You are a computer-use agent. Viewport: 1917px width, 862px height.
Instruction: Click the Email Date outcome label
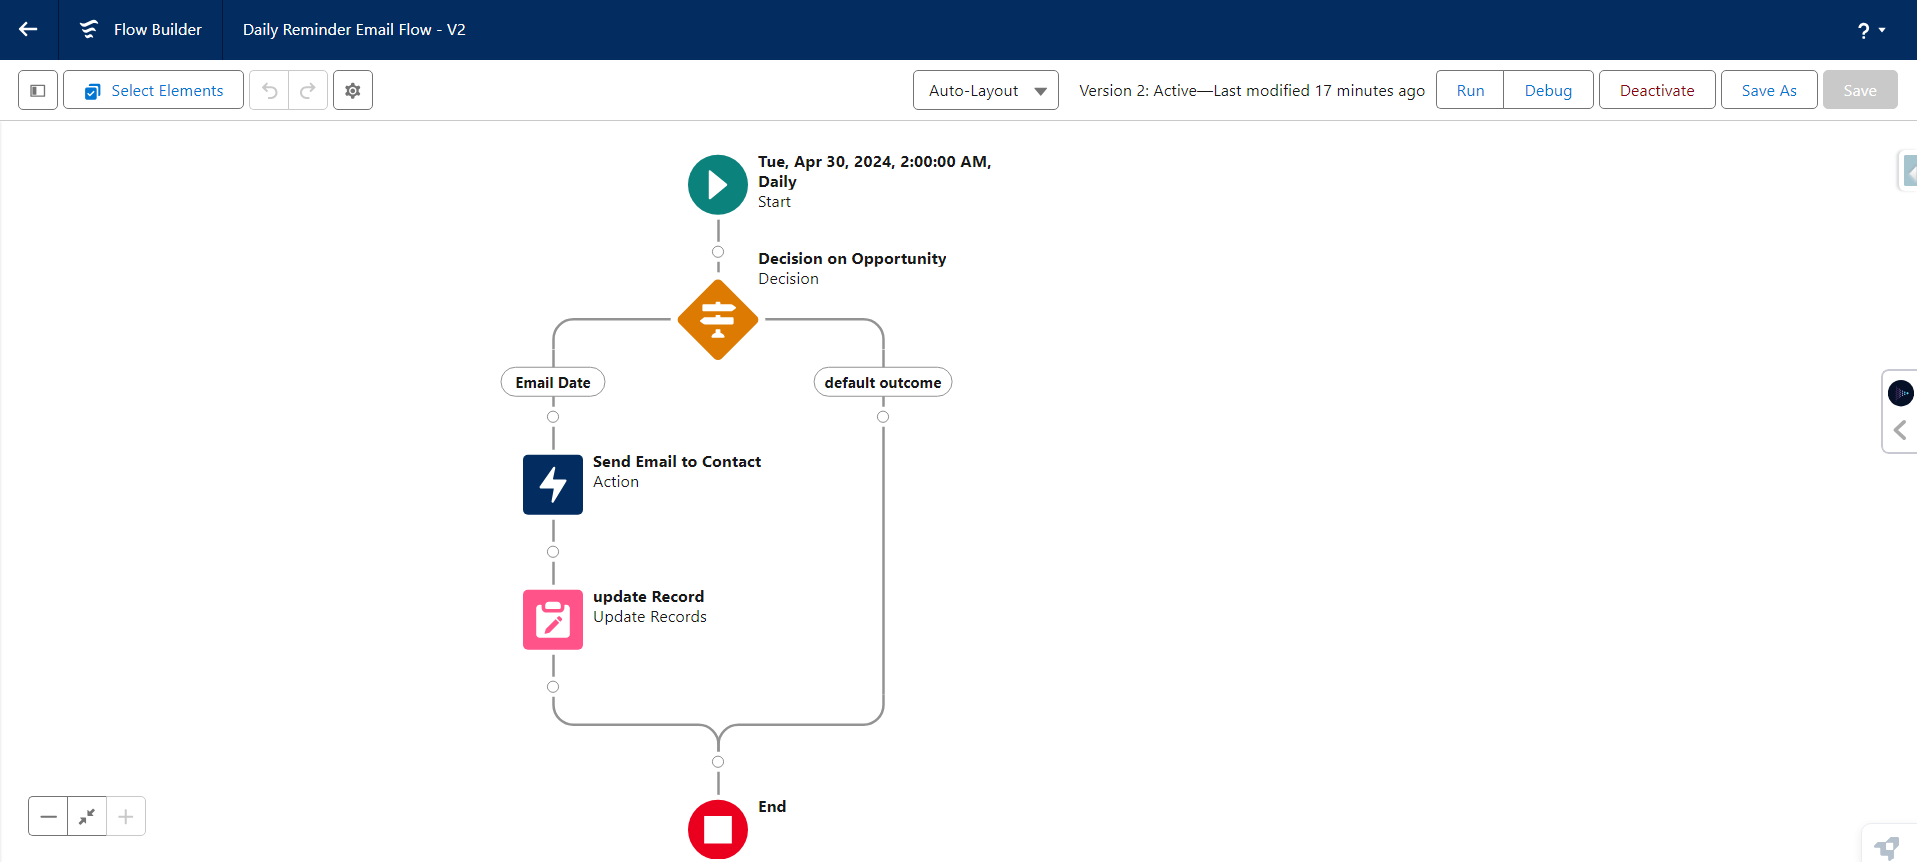pyautogui.click(x=553, y=382)
